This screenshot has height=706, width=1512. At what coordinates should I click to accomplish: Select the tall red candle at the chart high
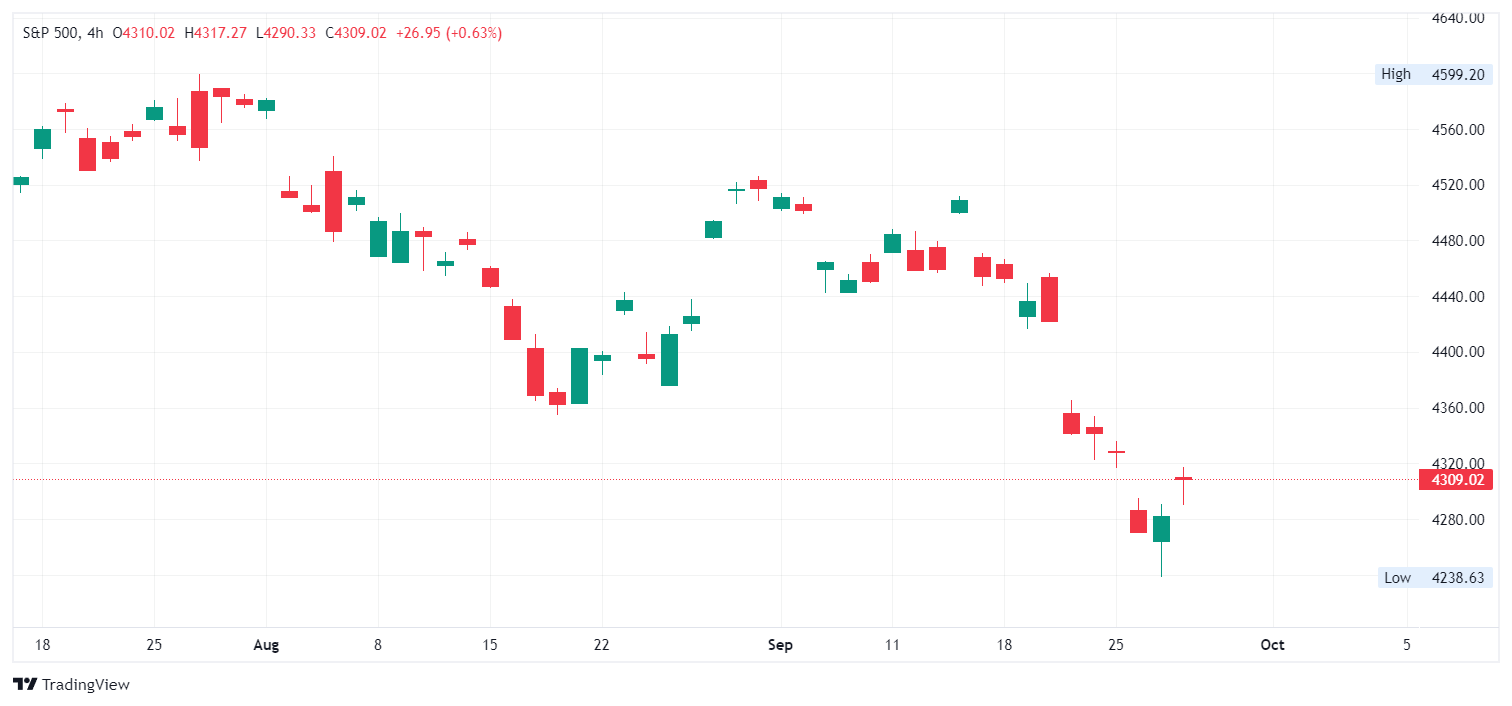pyautogui.click(x=199, y=119)
